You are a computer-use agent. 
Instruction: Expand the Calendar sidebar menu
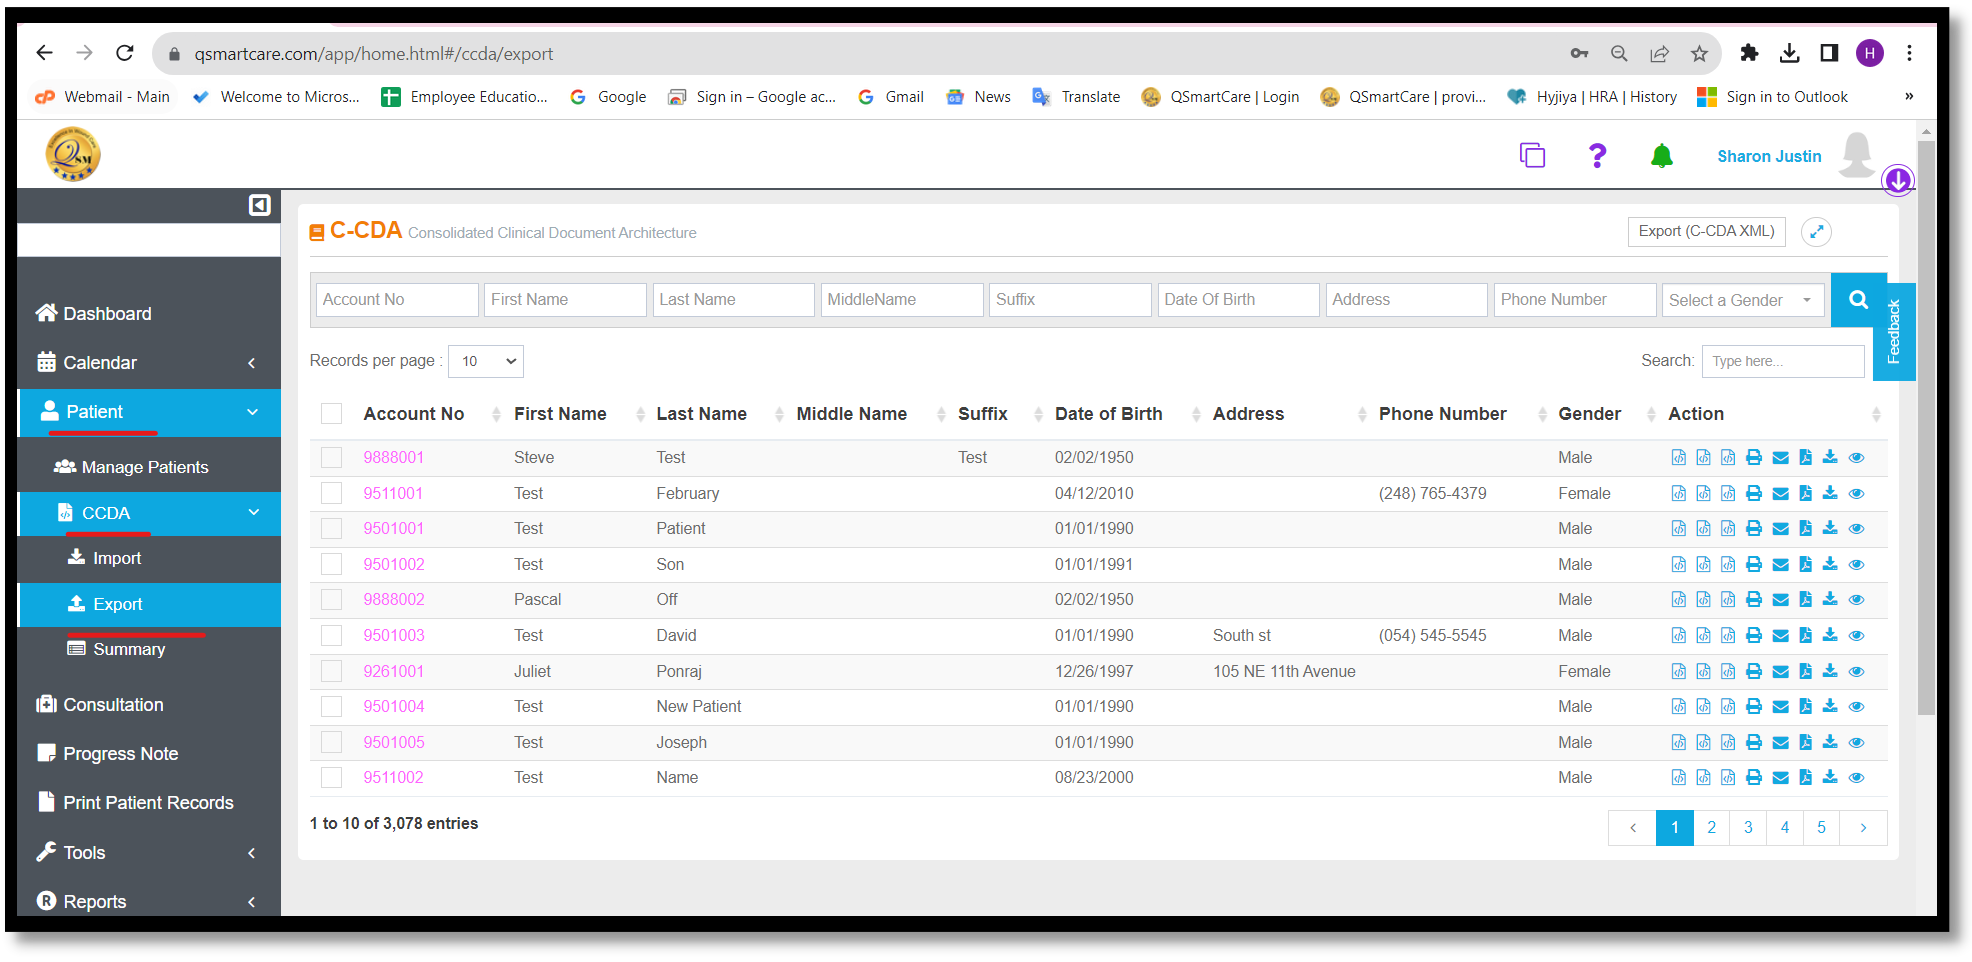click(148, 363)
